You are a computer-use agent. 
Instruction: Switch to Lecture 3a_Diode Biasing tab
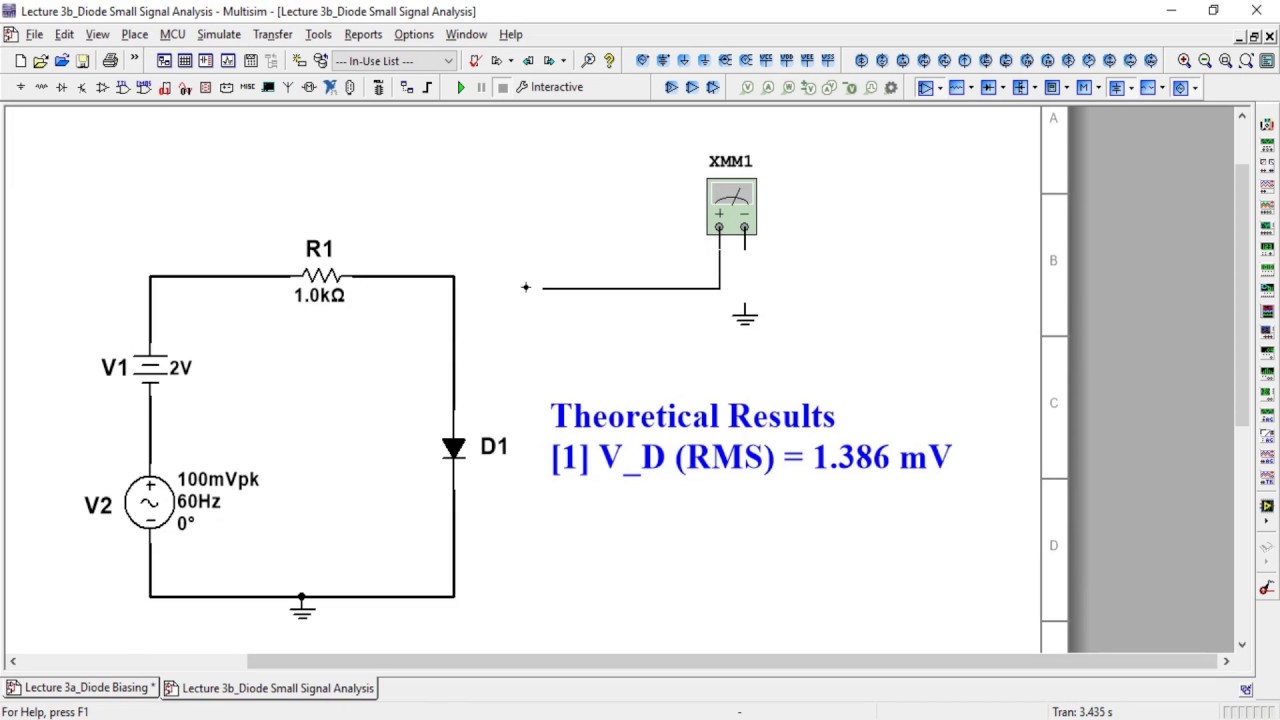pyautogui.click(x=81, y=688)
